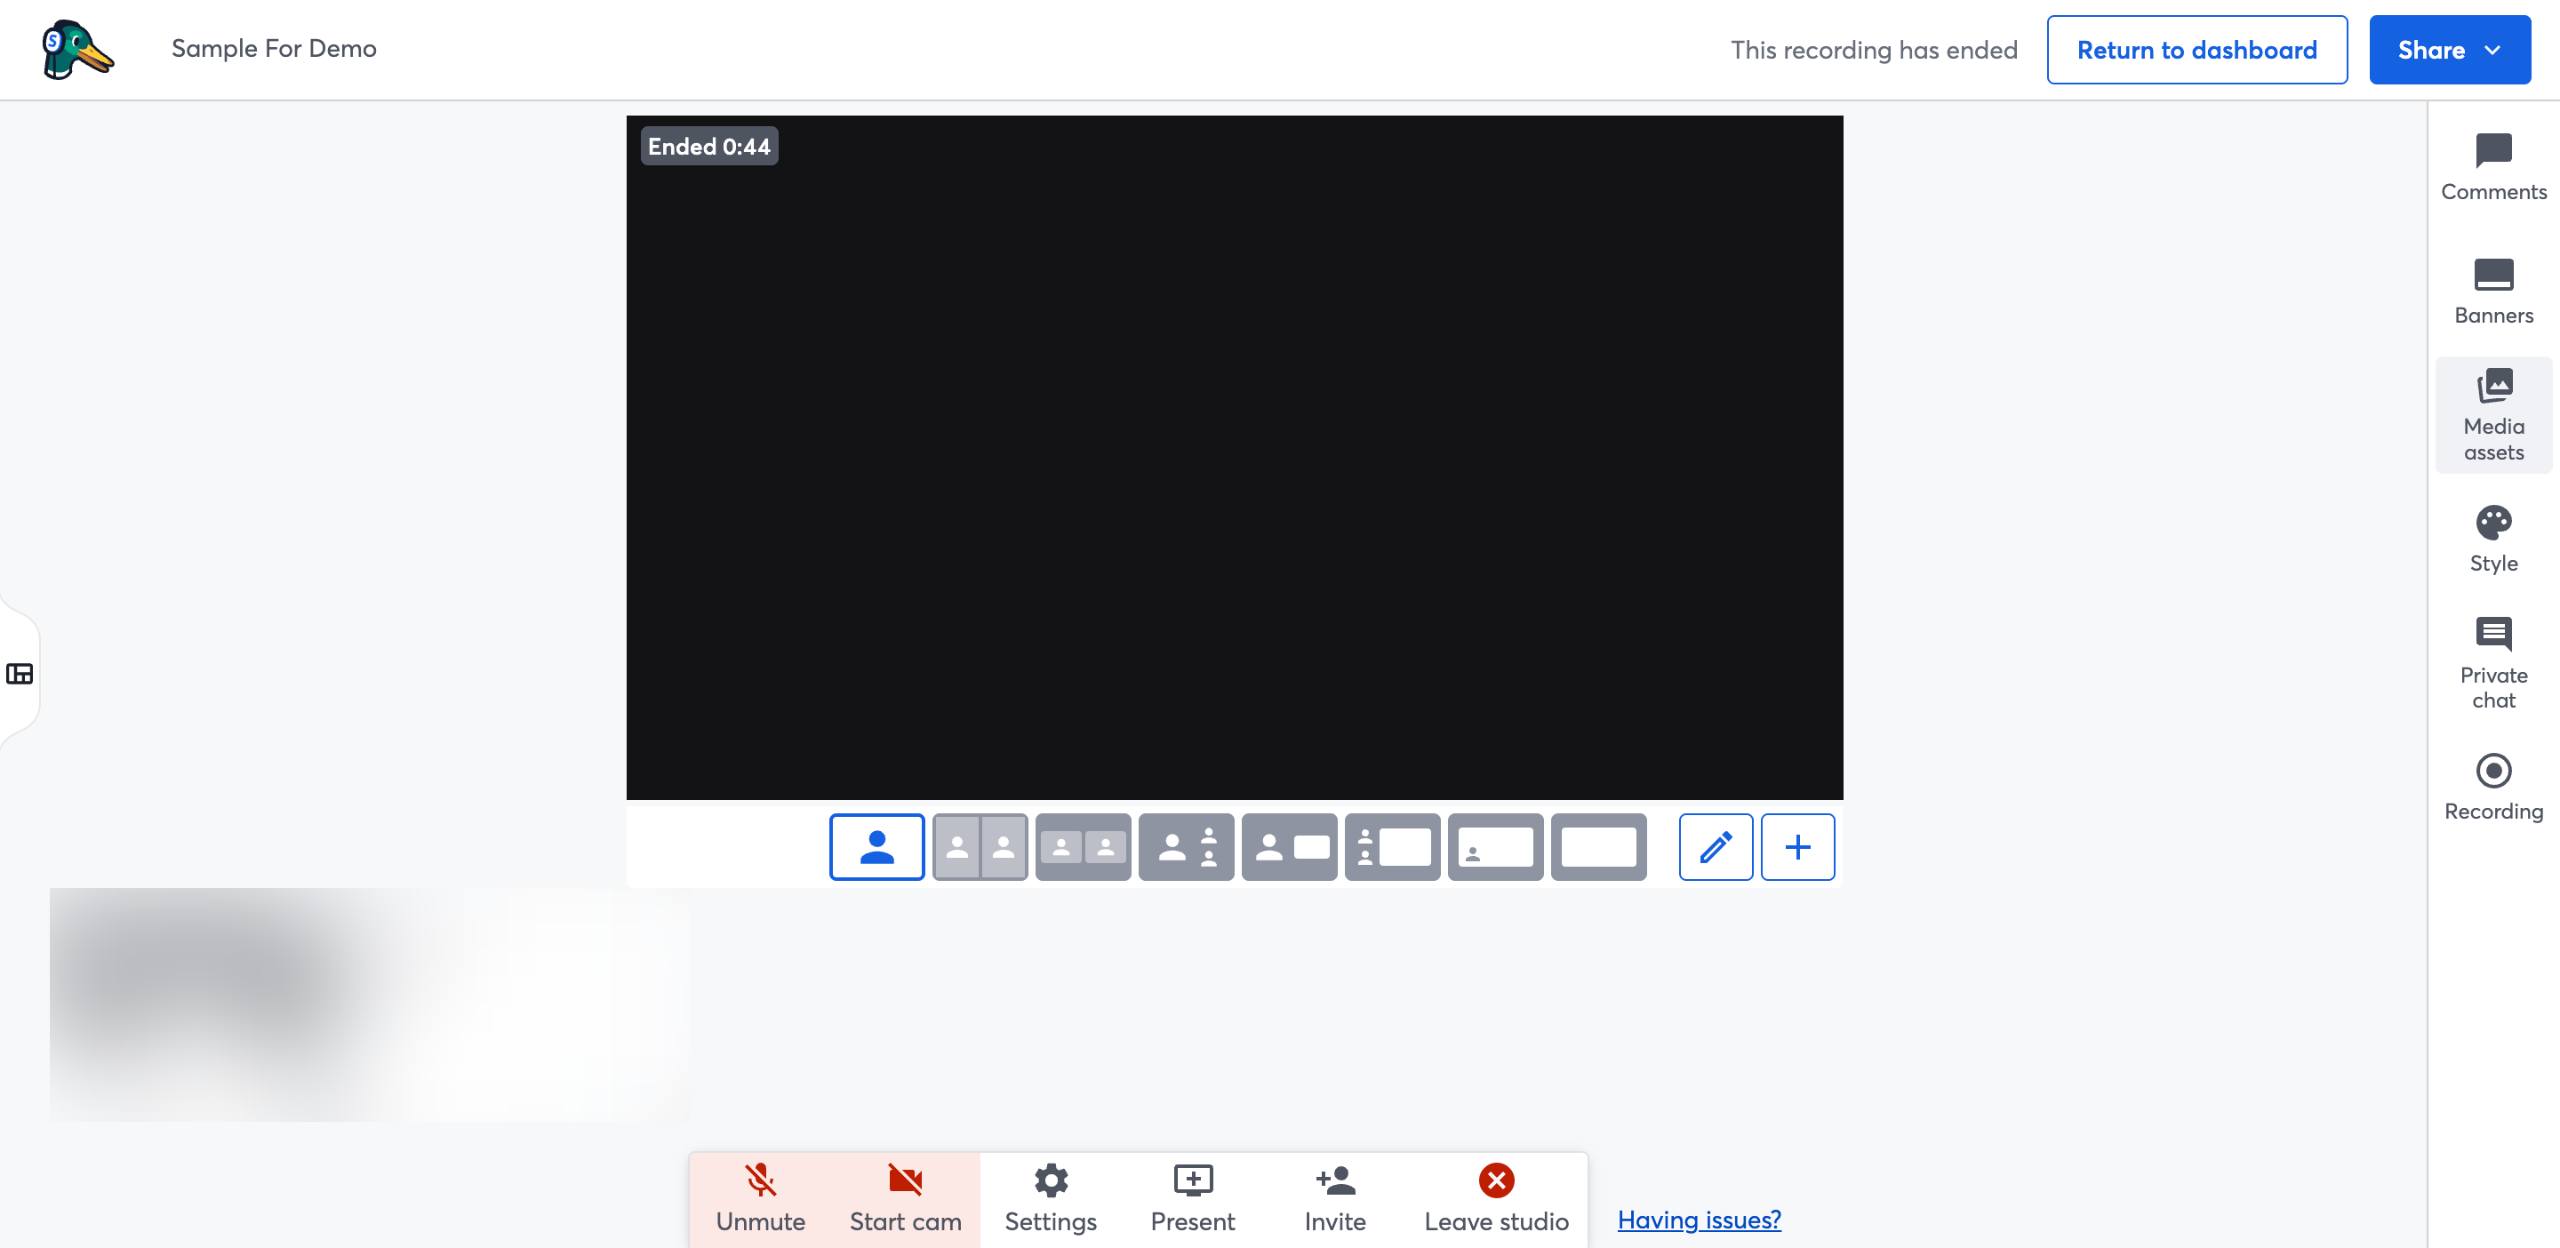Image resolution: width=2560 pixels, height=1248 pixels.
Task: Open the Recording panel
Action: tap(2492, 786)
